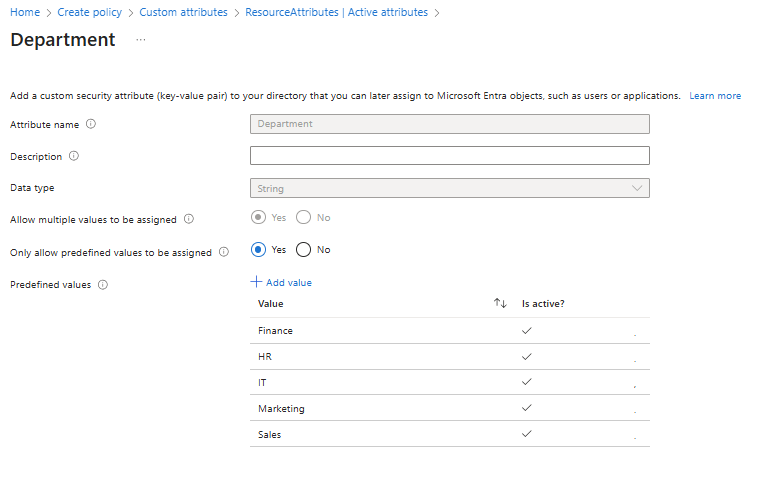Click the Marketing value in the table
Screen dimensions: 771x479
coord(281,409)
